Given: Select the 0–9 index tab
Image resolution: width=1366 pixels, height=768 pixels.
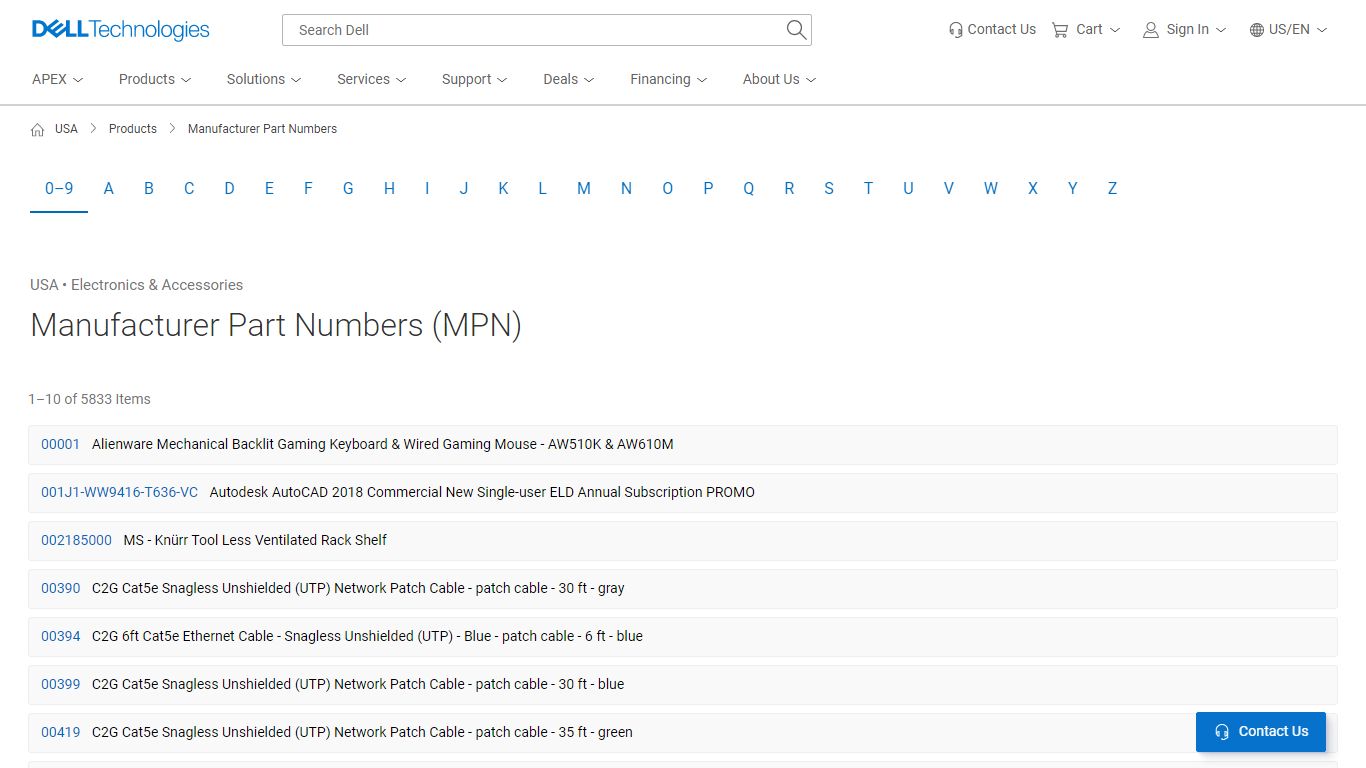Looking at the screenshot, I should 59,188.
